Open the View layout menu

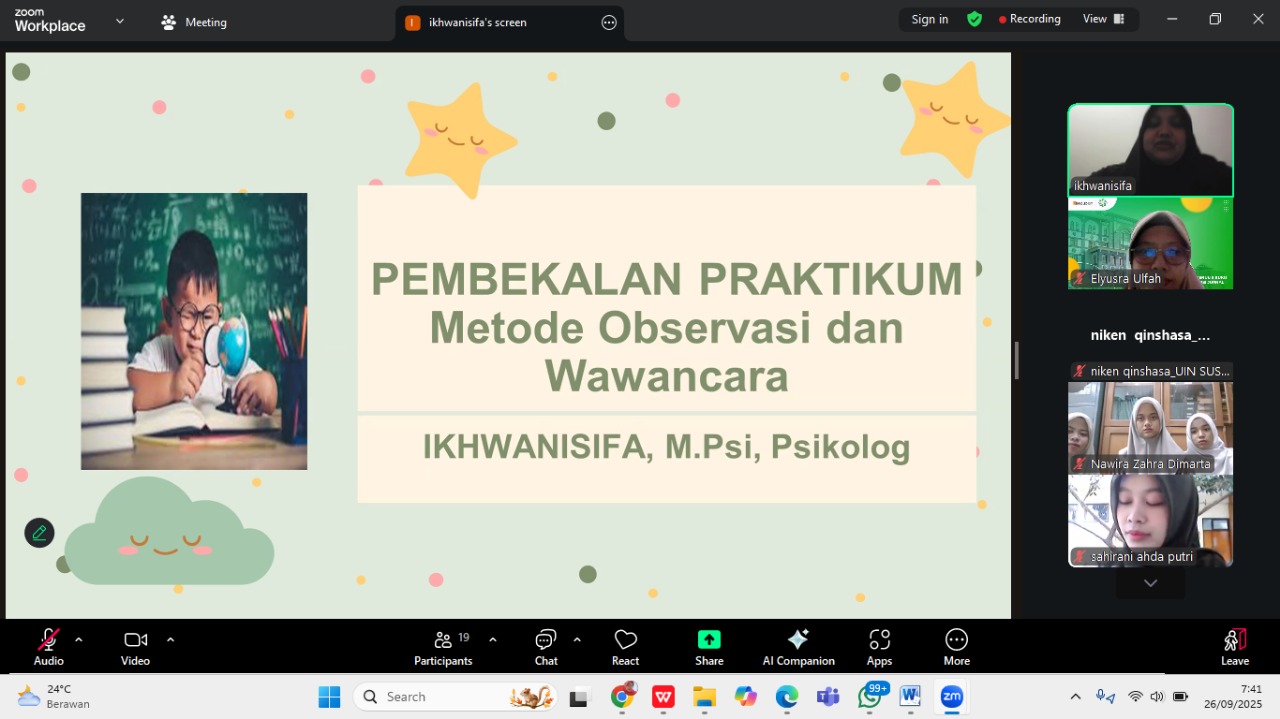coord(1103,19)
